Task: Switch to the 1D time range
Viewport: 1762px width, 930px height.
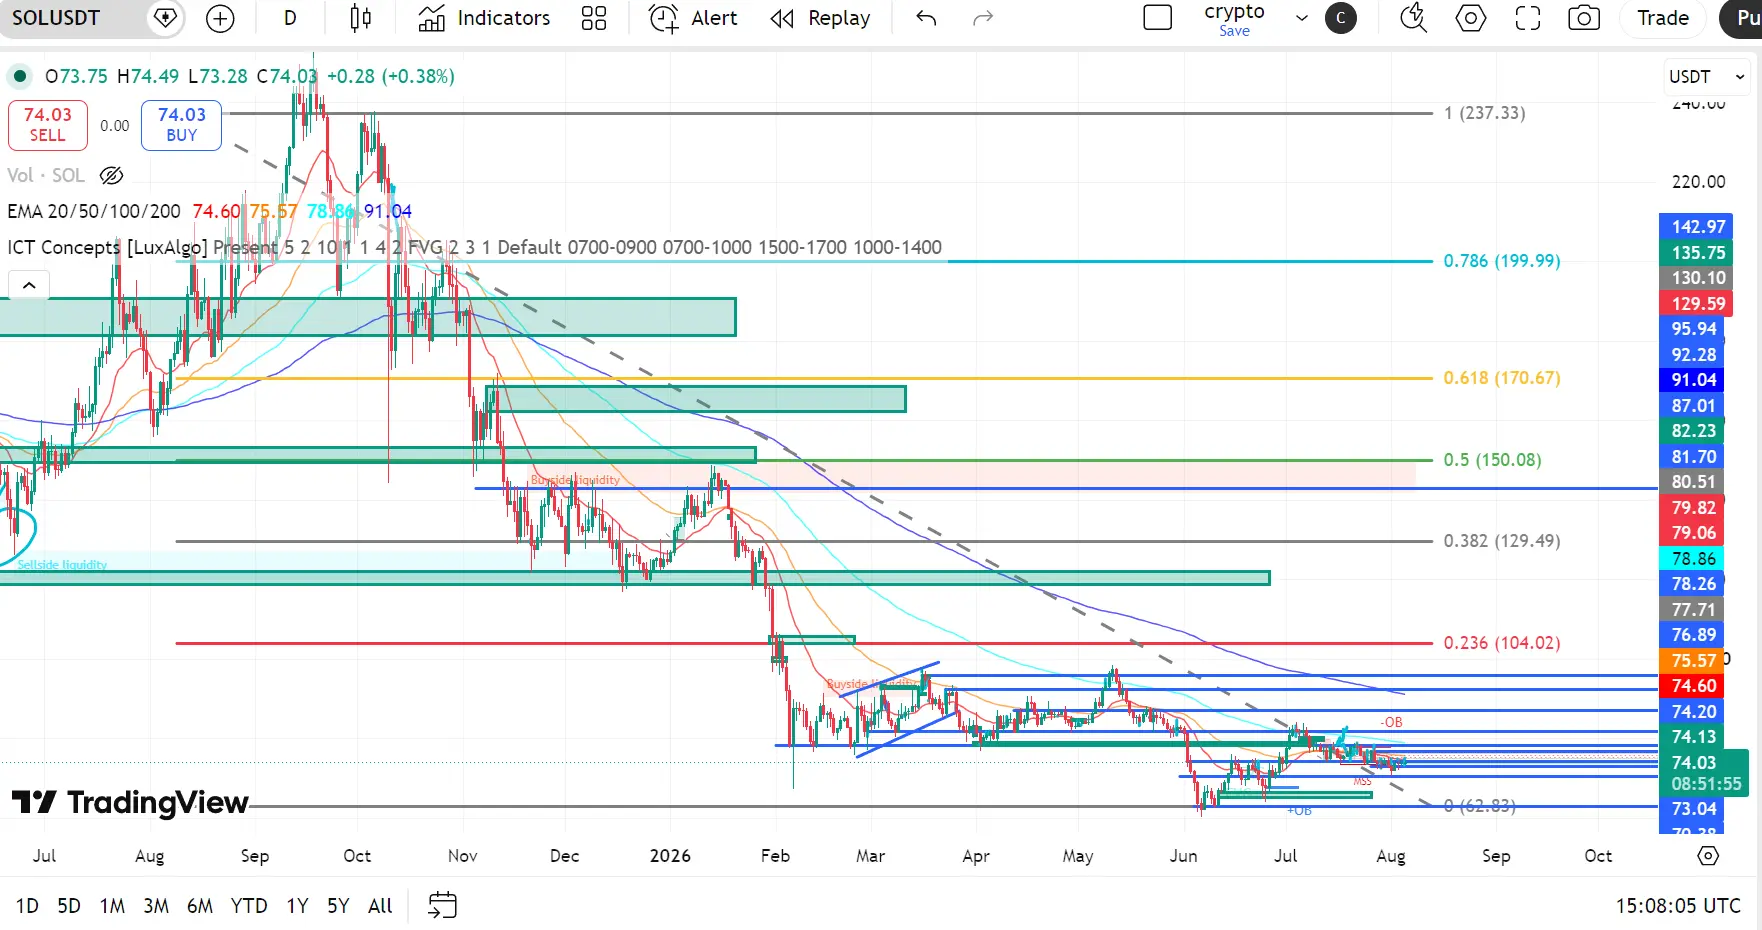Action: click(27, 906)
